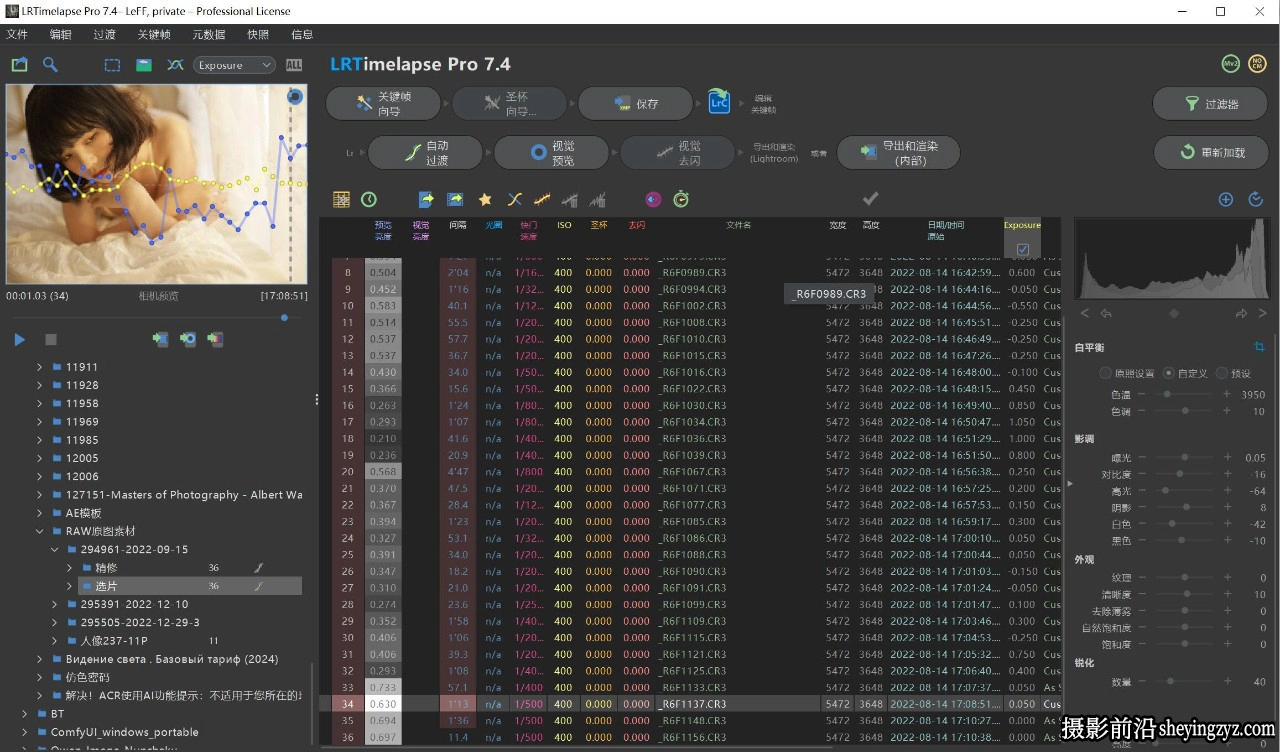Screen dimensions: 1280x752
Task: Select the 选片 folder in the tree
Action: pos(189,586)
